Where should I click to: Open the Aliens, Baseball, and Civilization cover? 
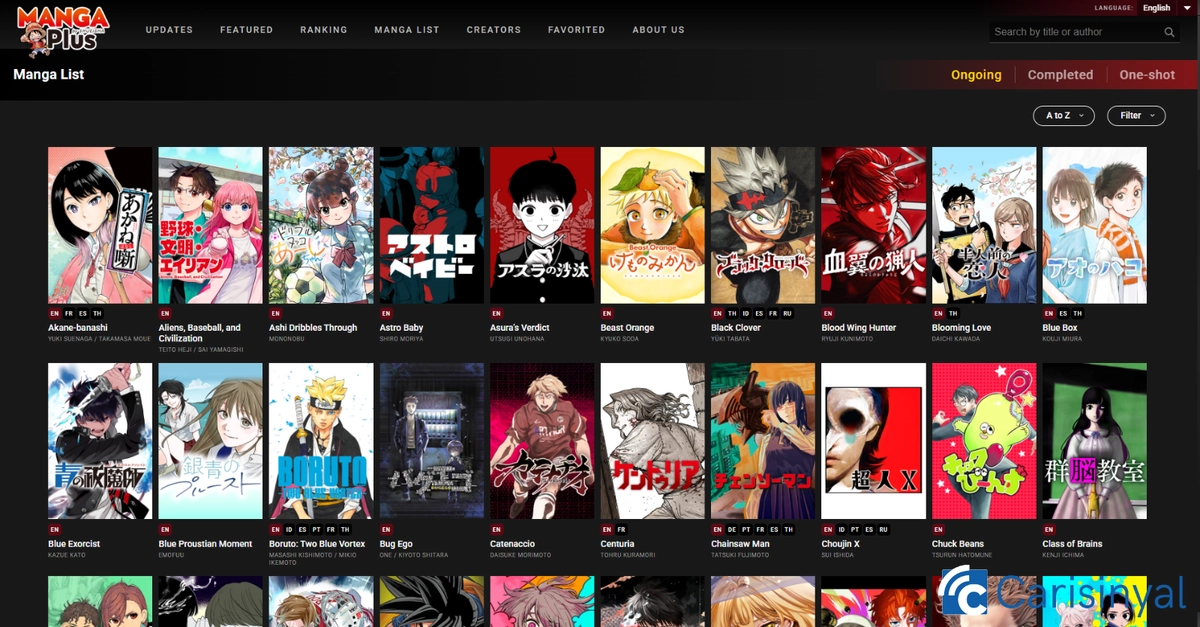(x=211, y=226)
